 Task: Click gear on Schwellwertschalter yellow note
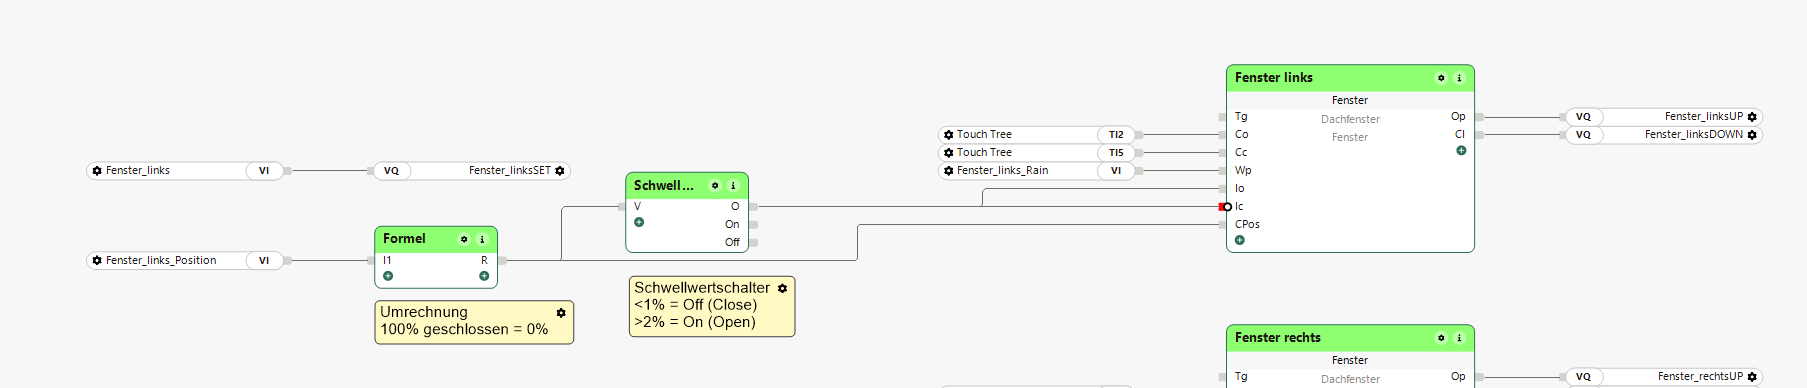coord(782,288)
